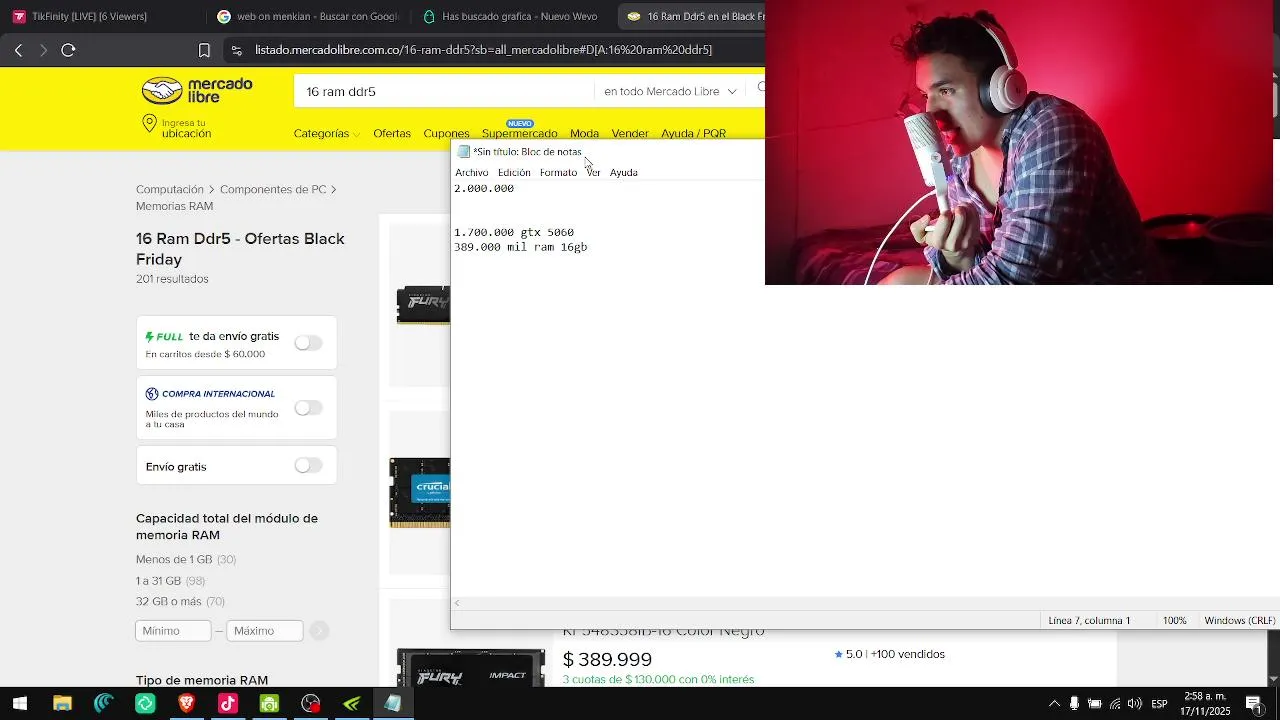Click the Cupones link

[x=446, y=133]
